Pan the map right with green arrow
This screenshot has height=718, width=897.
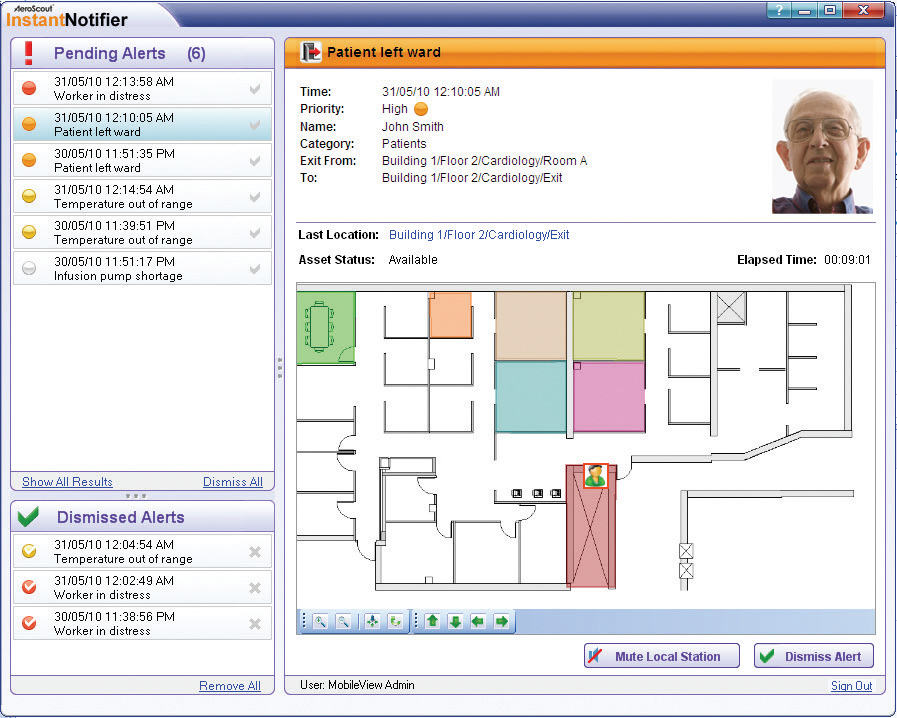[x=501, y=622]
